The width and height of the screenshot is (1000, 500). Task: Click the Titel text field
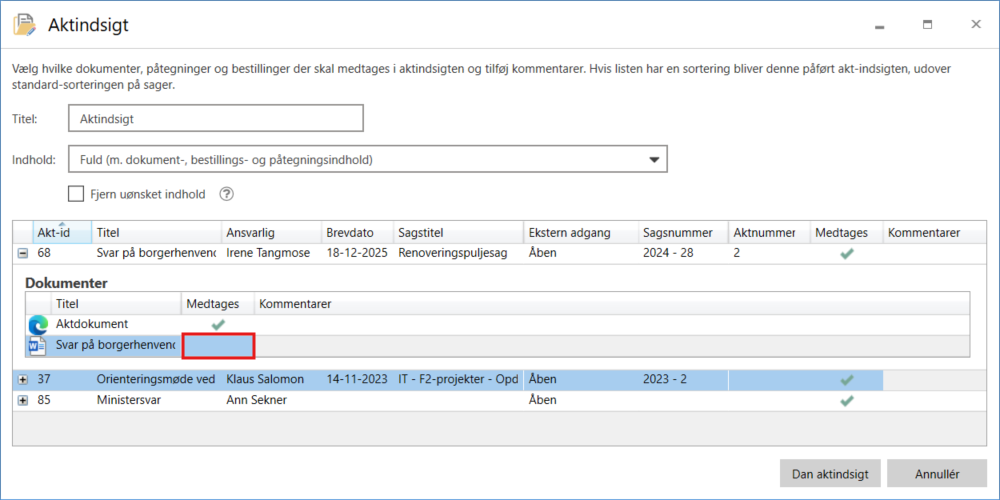click(215, 118)
